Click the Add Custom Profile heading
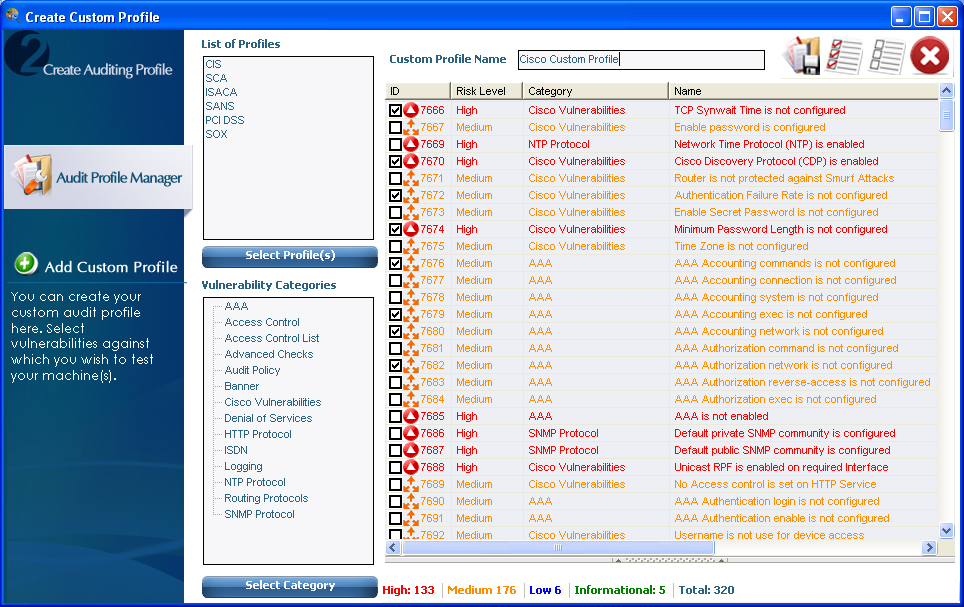The height and width of the screenshot is (607, 964). click(x=111, y=267)
